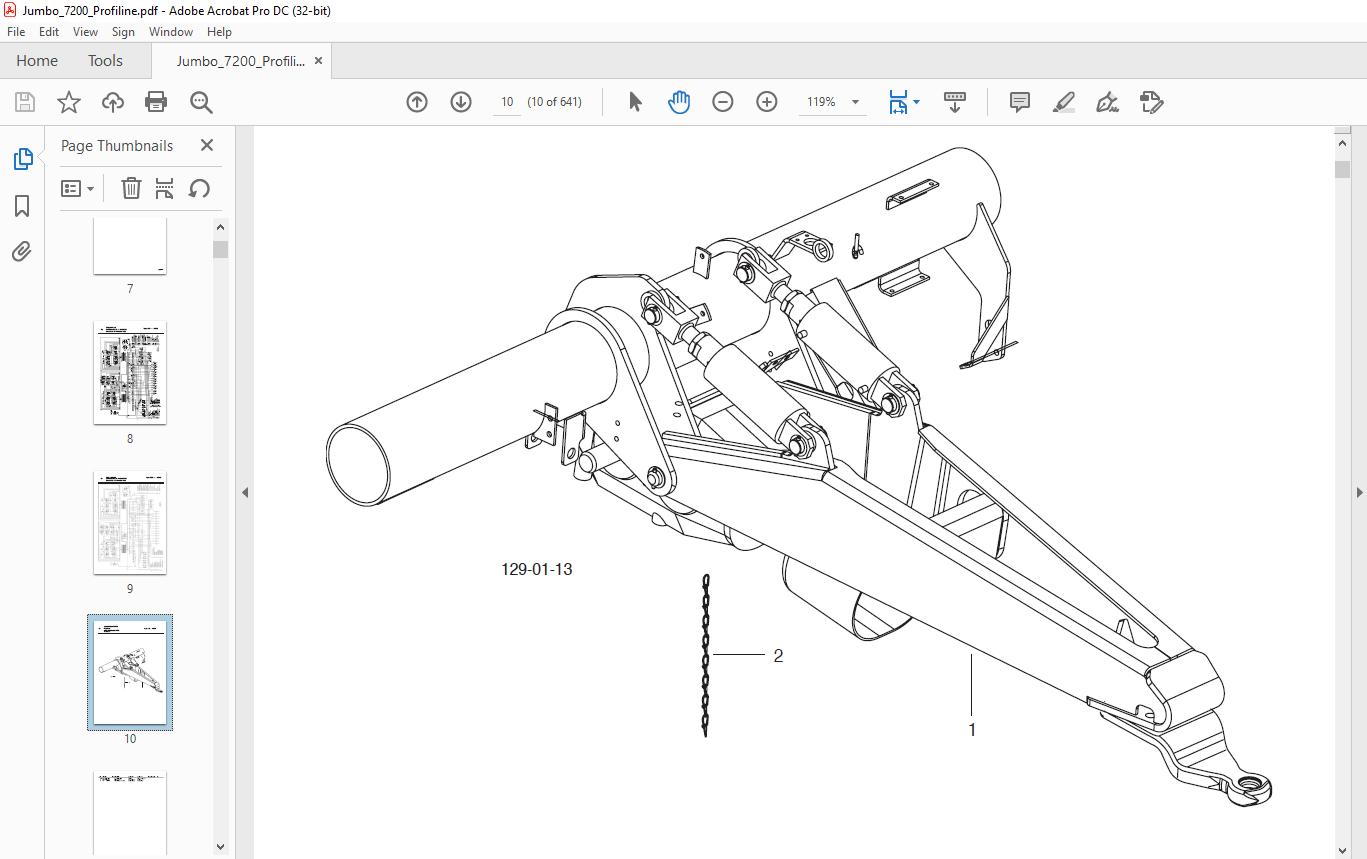Image resolution: width=1367 pixels, height=859 pixels.
Task: Select the Highlight text pen tool
Action: click(x=1064, y=102)
